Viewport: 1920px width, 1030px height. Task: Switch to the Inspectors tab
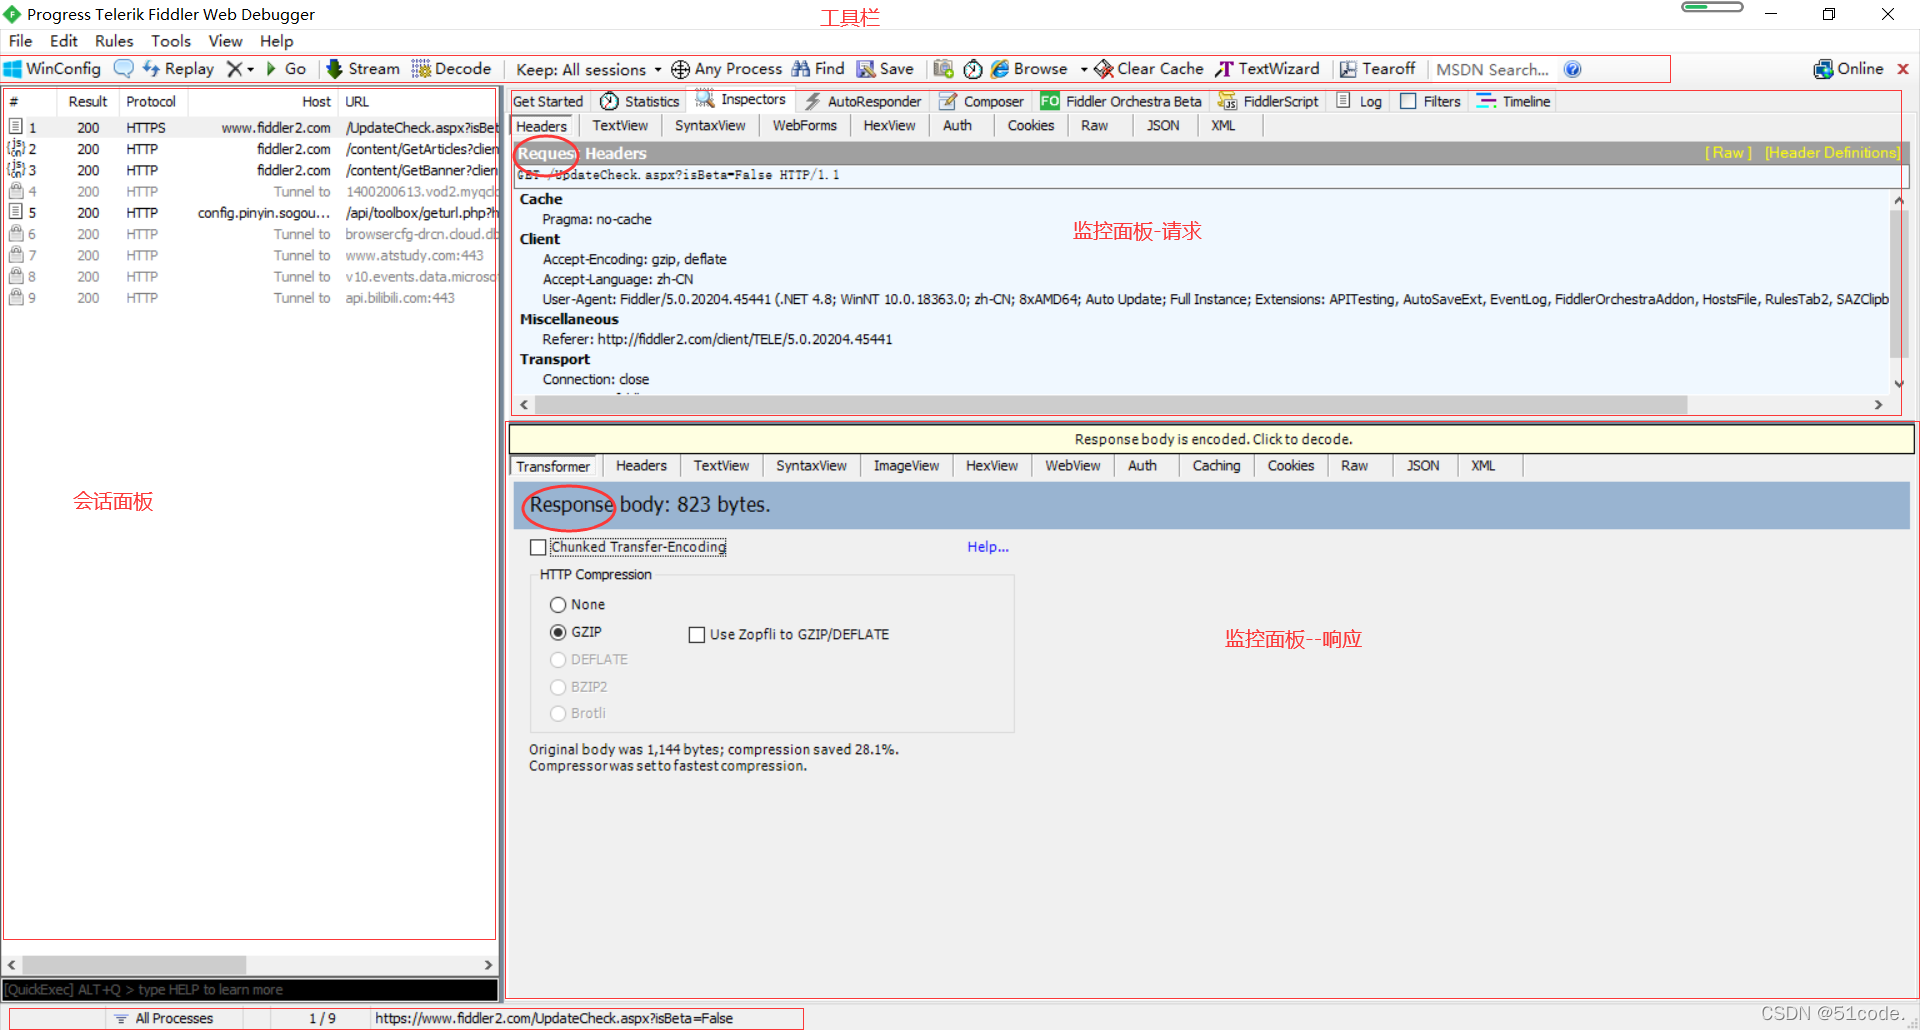[x=741, y=100]
